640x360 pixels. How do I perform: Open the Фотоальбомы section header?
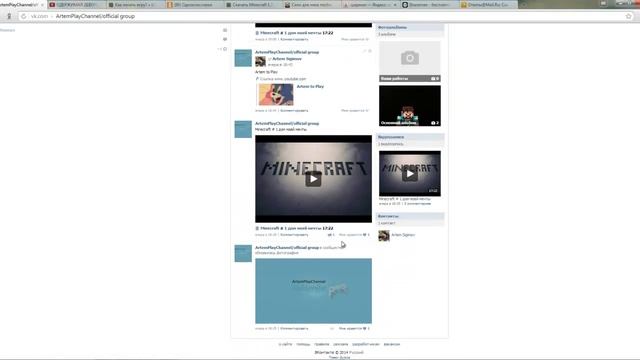410,27
